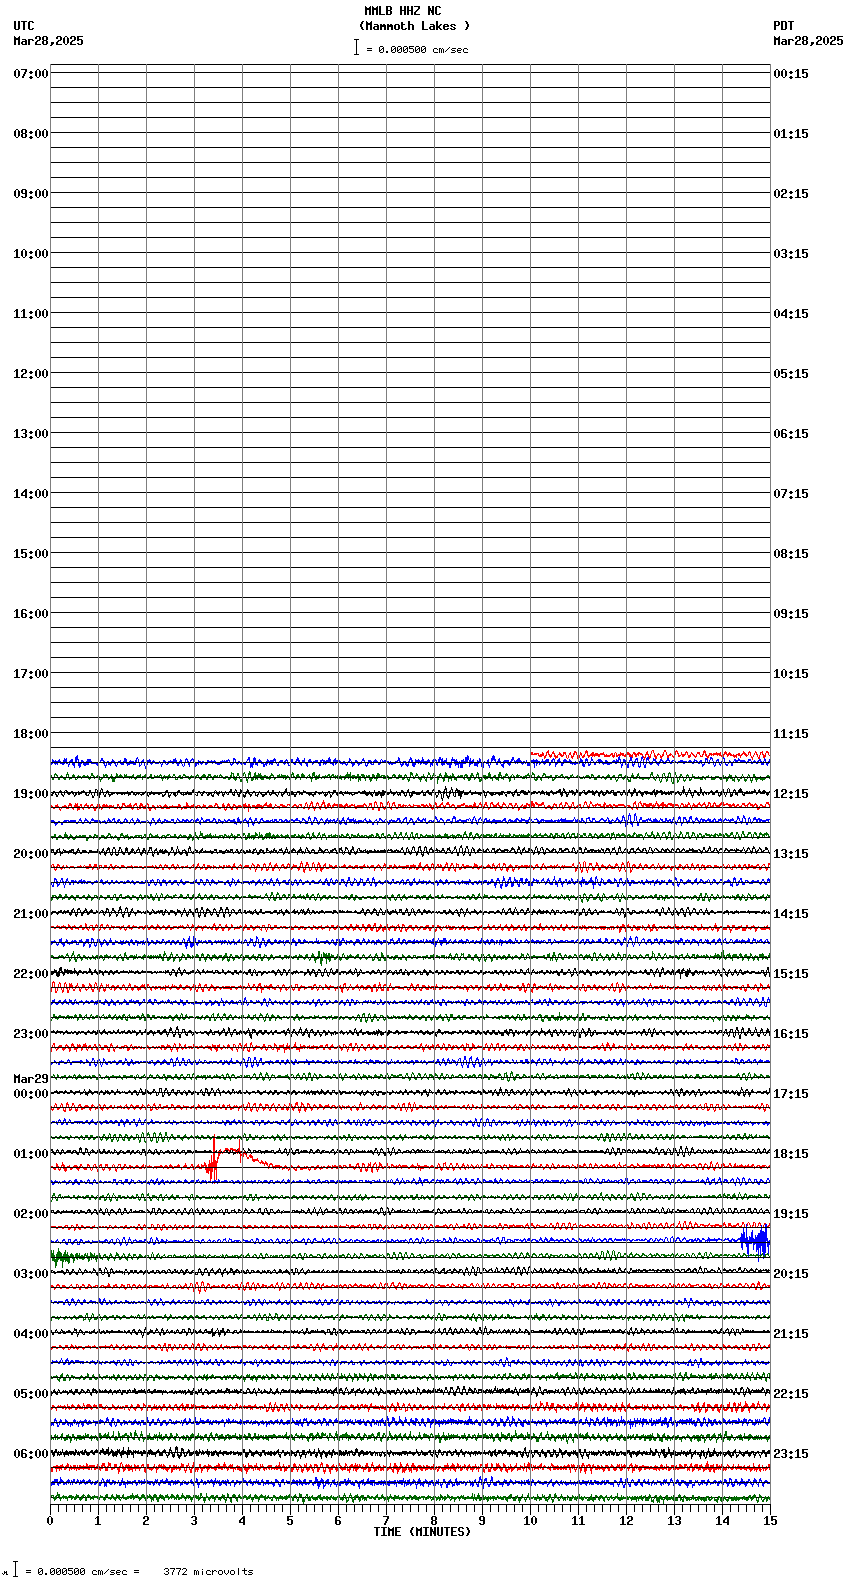Click the 23:15 PDT time label
Screen dimensions: 850x1584
pos(791,1454)
